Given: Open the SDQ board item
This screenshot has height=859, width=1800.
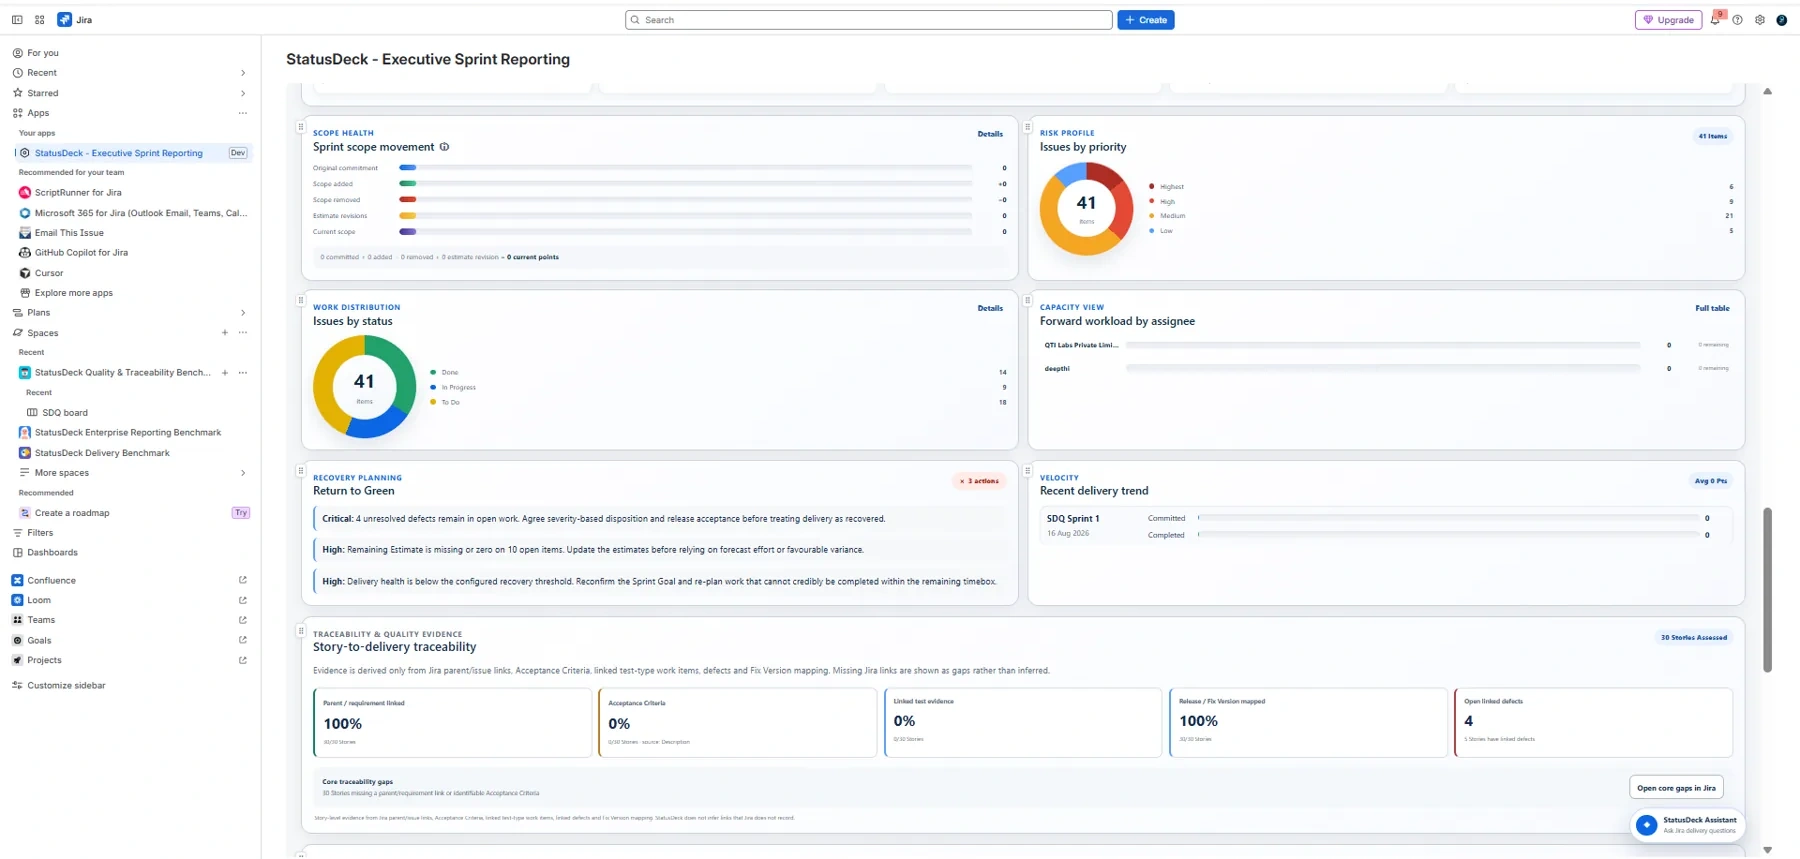Looking at the screenshot, I should (x=65, y=413).
